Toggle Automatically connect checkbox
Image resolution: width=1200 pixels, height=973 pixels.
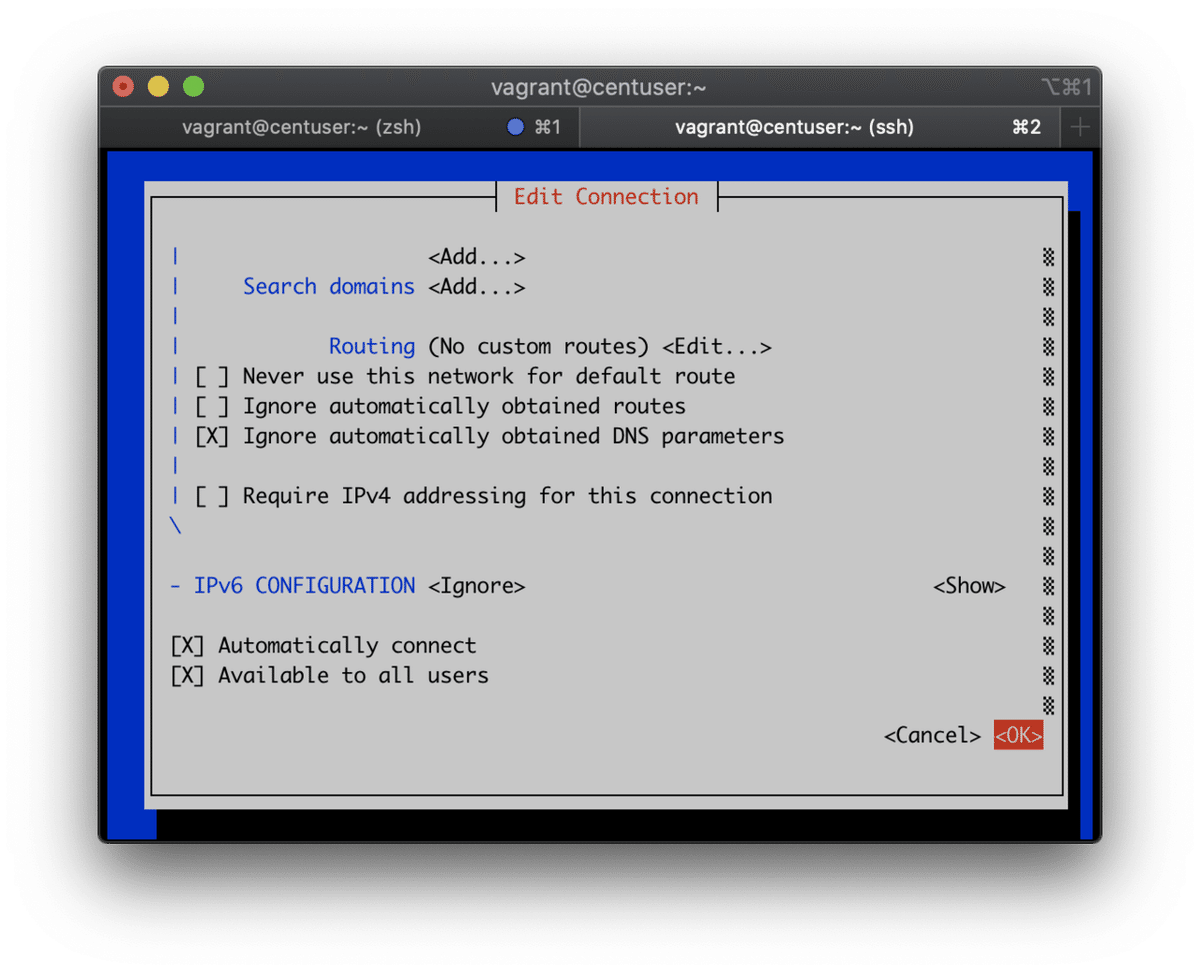tap(187, 645)
